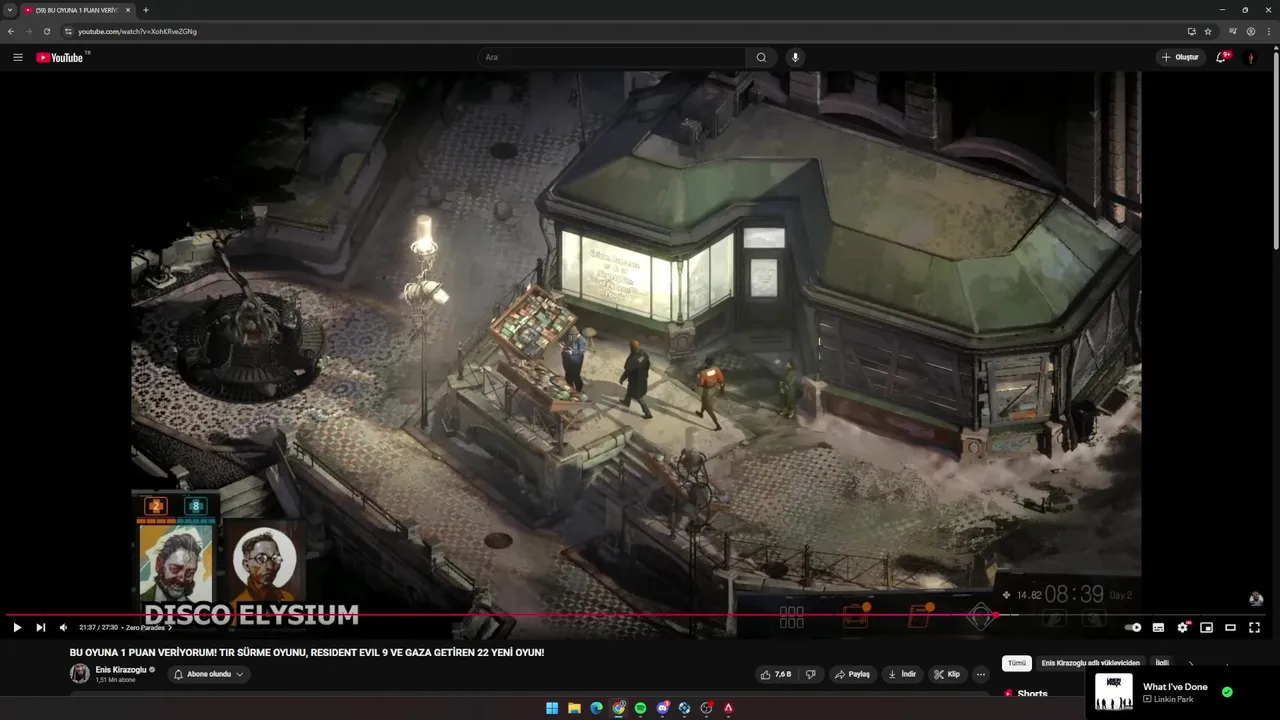This screenshot has width=1280, height=720.
Task: Start voice search with the microphone
Action: pyautogui.click(x=795, y=57)
